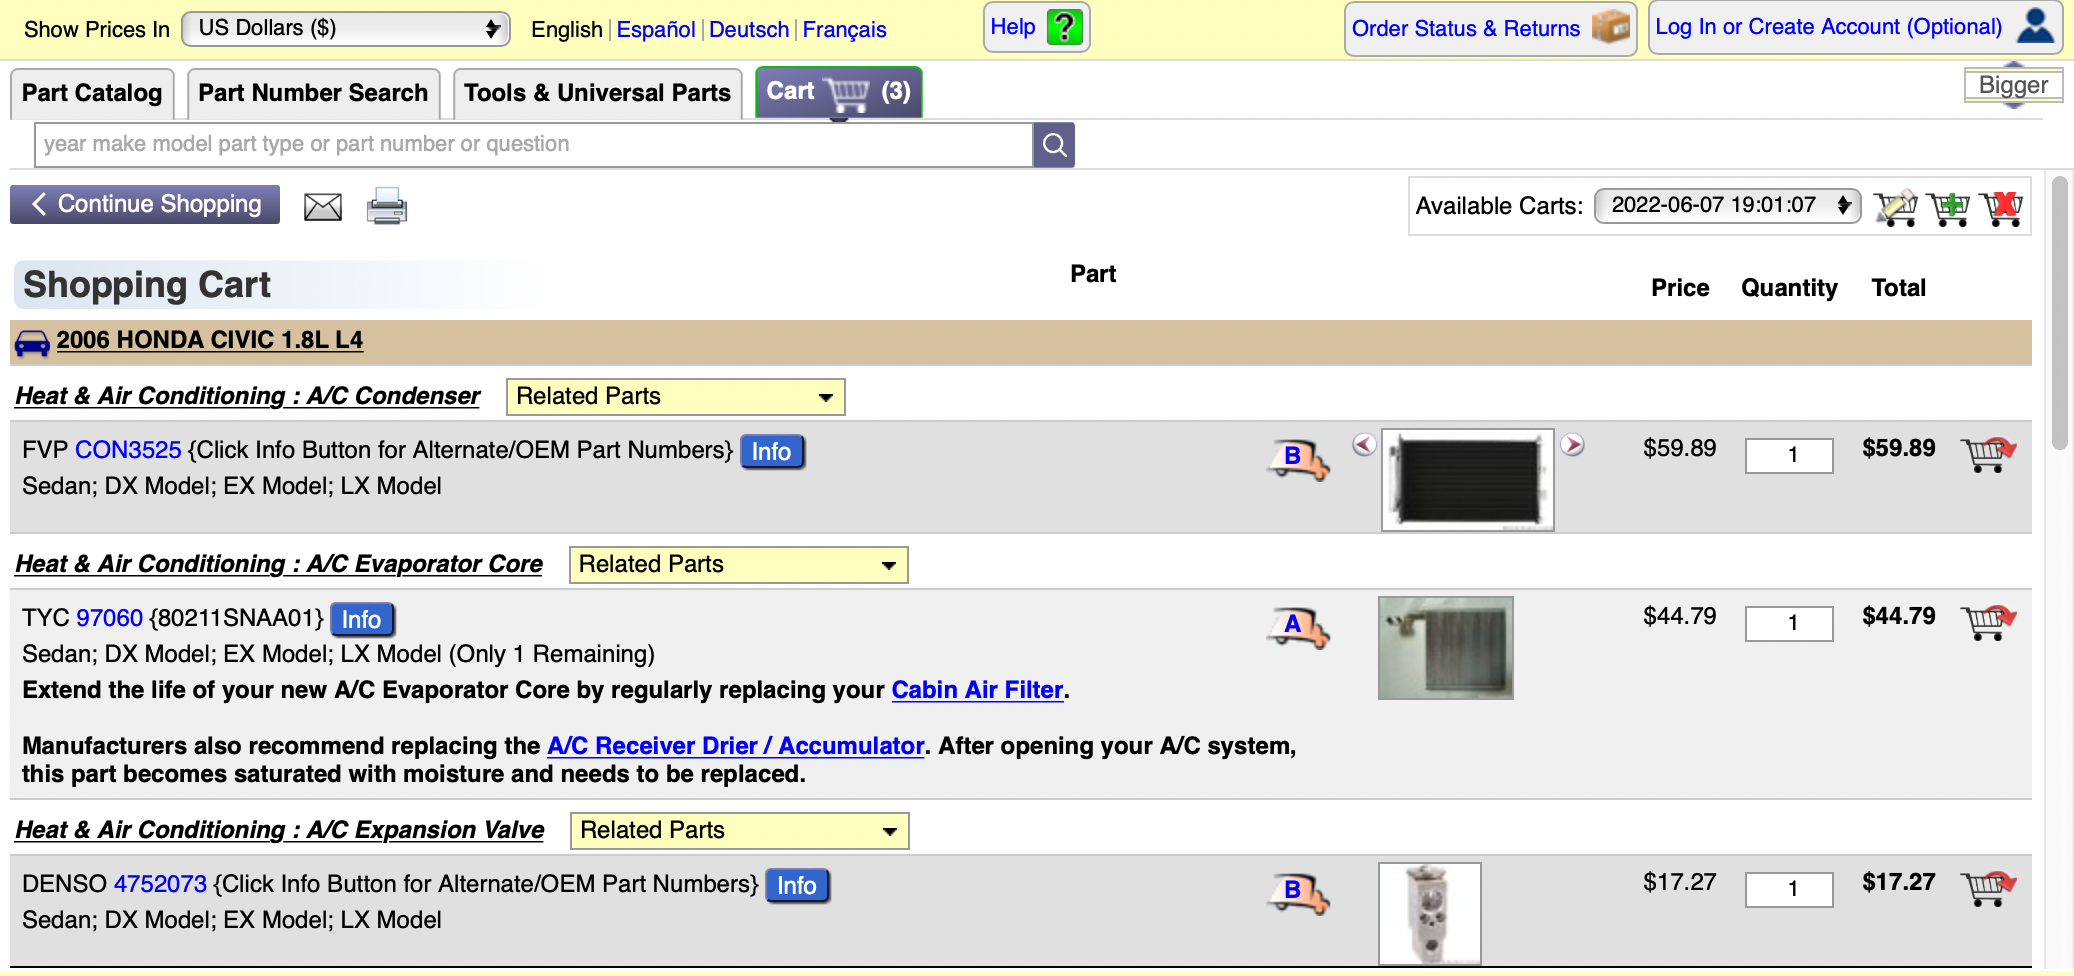Open Order Status & Returns
This screenshot has height=976, width=2074.
coord(1466,28)
